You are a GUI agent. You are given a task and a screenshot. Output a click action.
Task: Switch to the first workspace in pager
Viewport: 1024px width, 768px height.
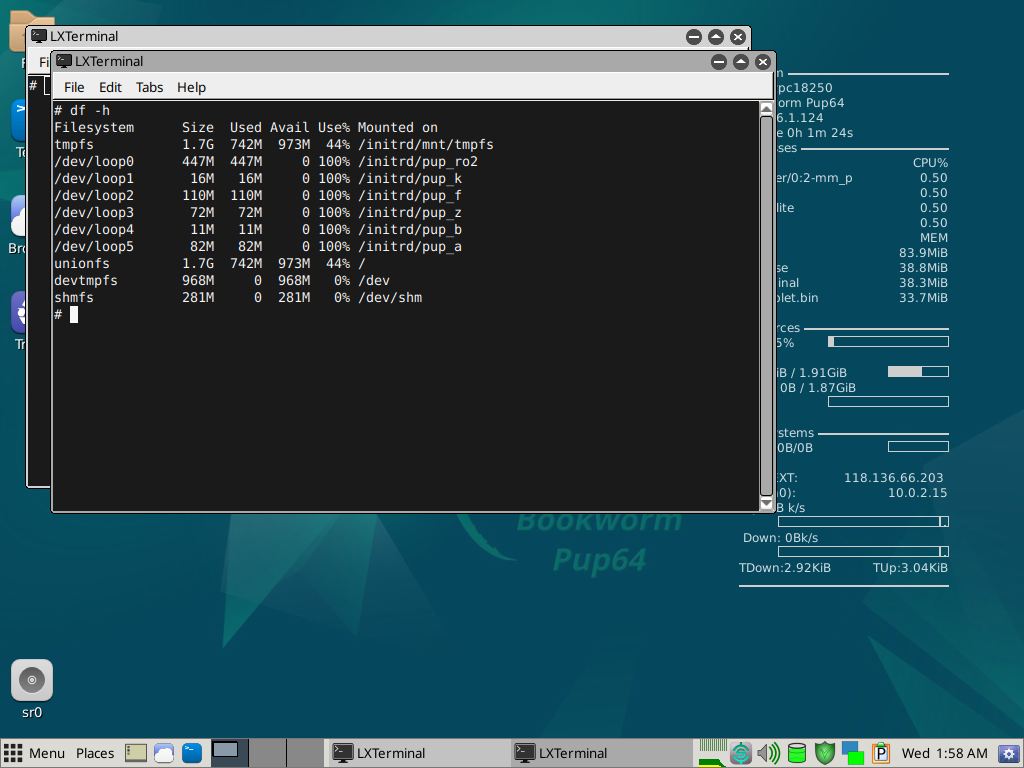point(229,753)
